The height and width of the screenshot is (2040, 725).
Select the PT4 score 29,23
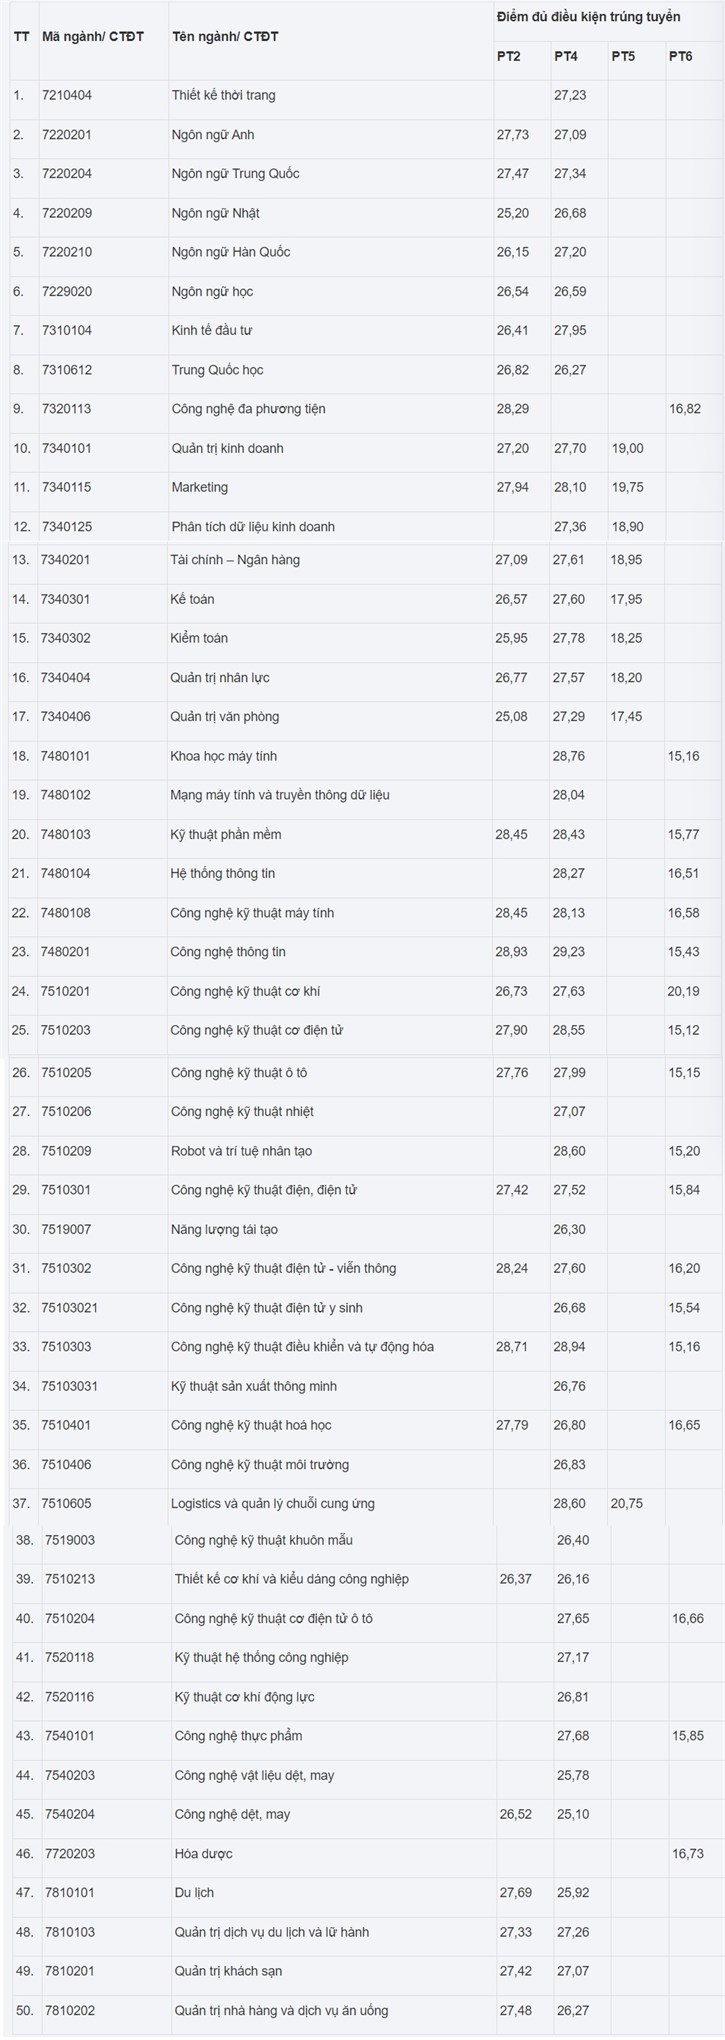click(569, 952)
